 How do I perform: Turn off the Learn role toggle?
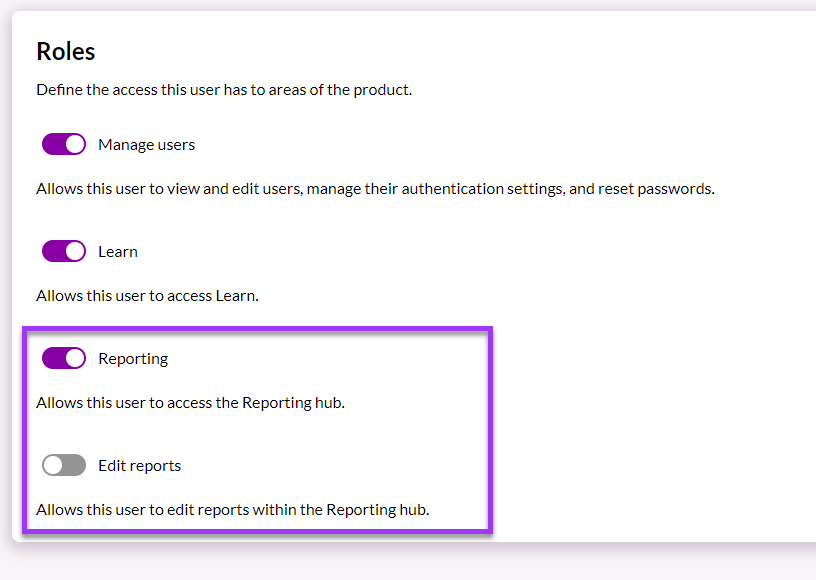64,251
